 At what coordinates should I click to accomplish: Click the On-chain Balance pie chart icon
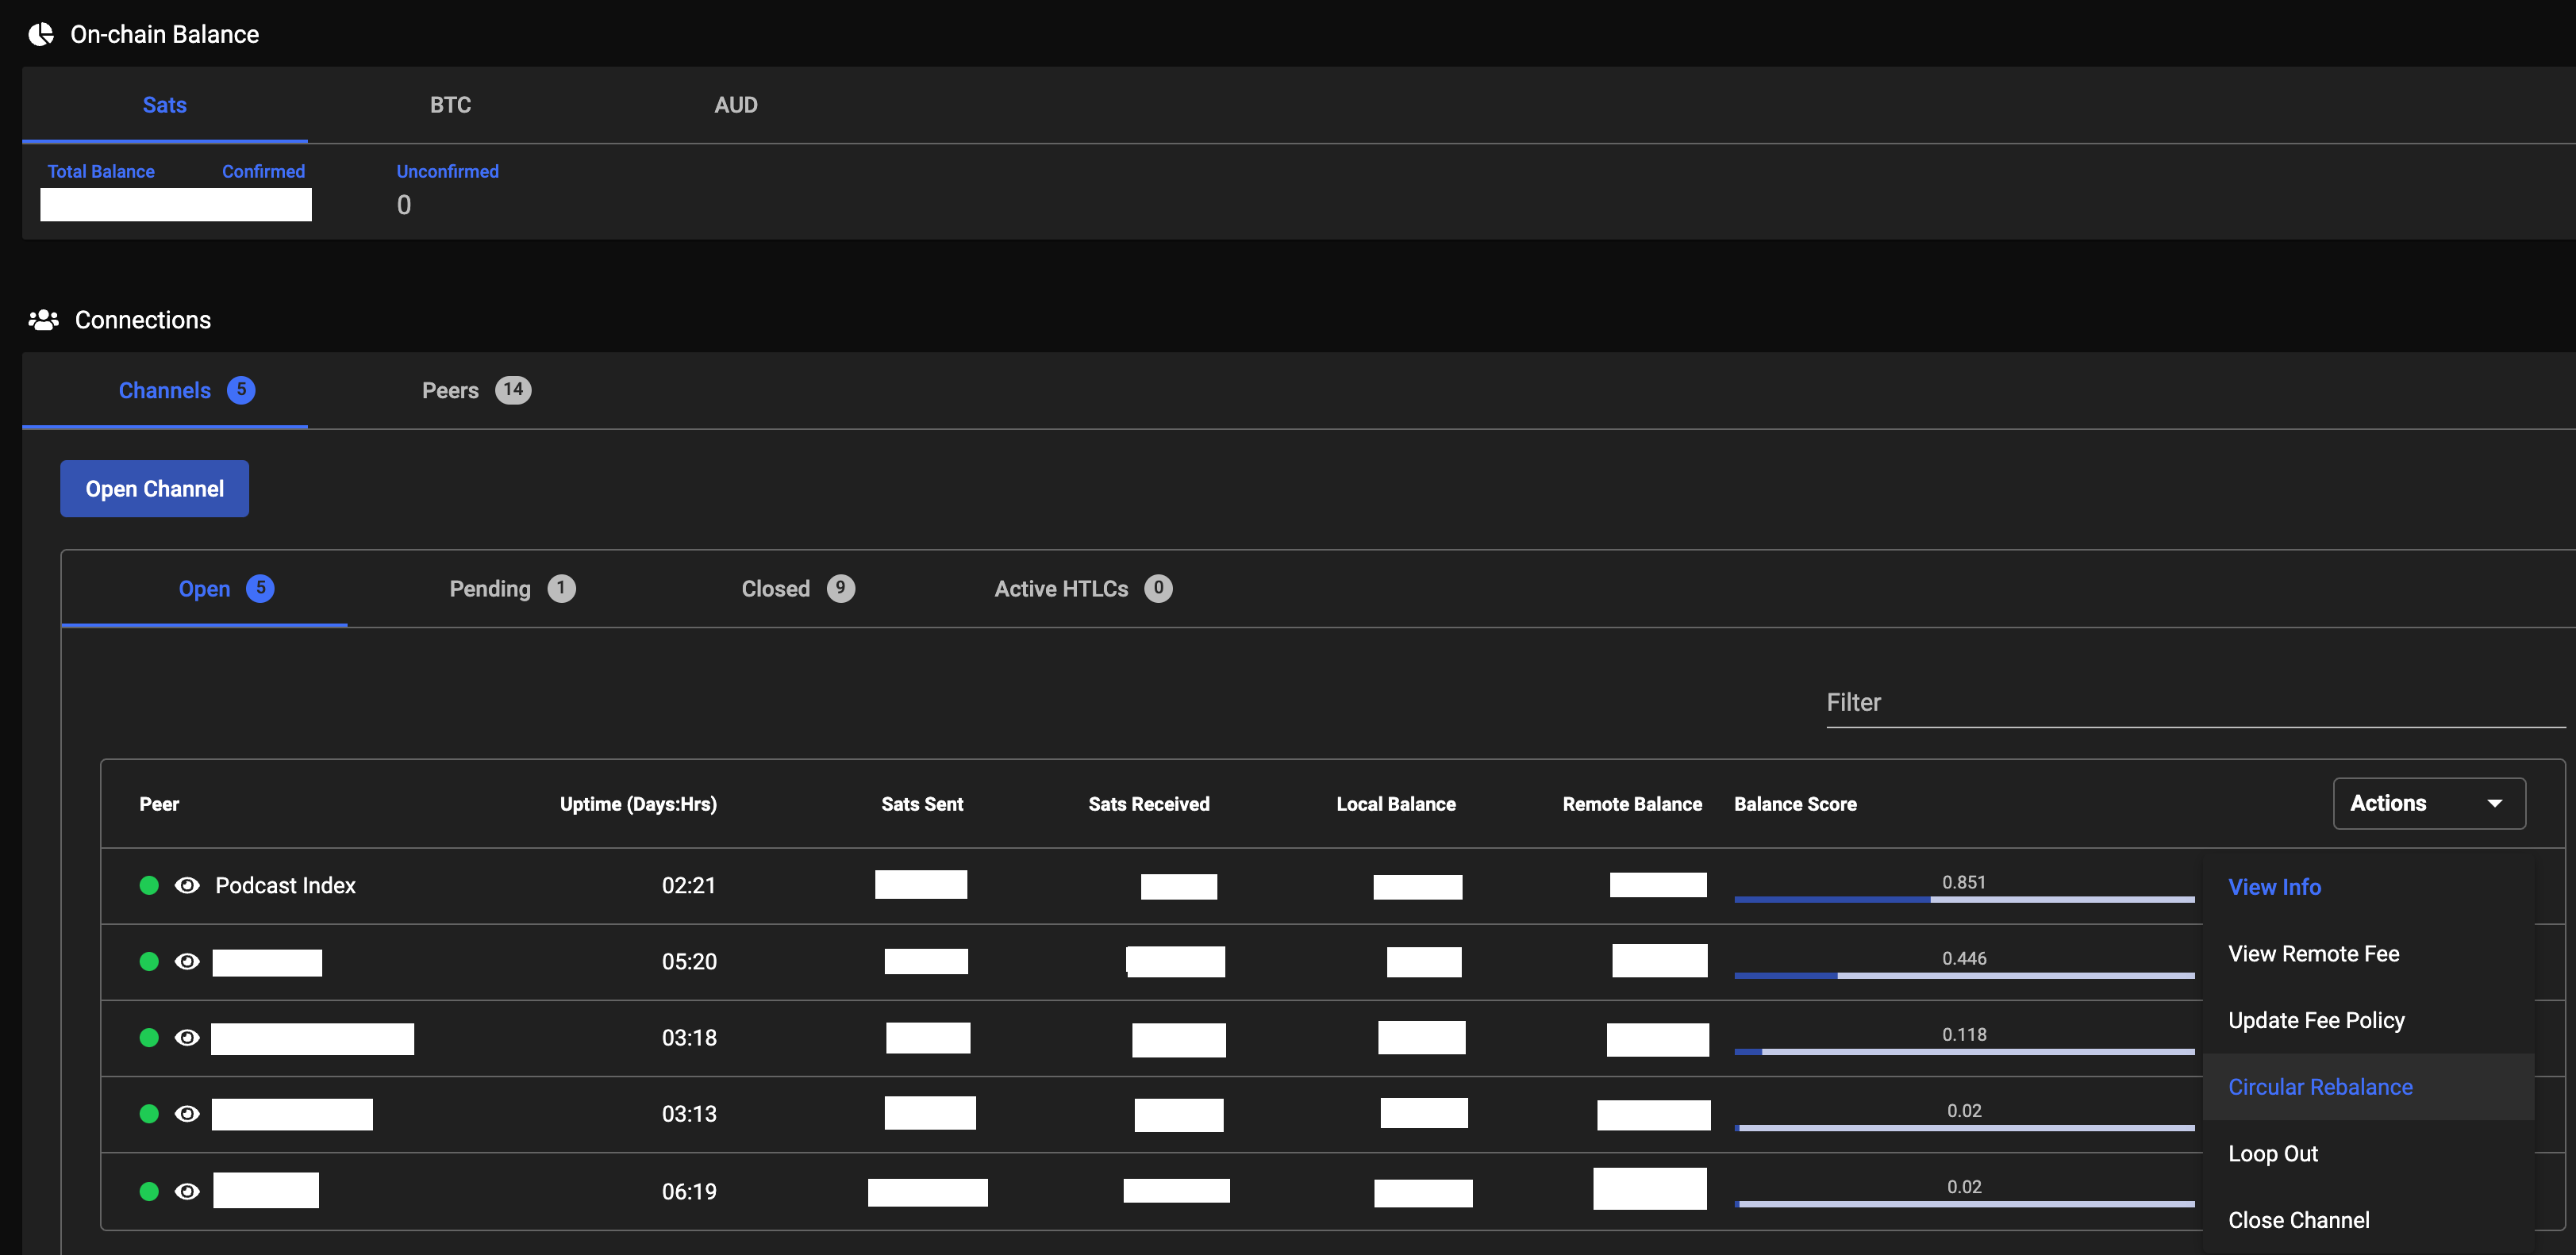[x=41, y=34]
